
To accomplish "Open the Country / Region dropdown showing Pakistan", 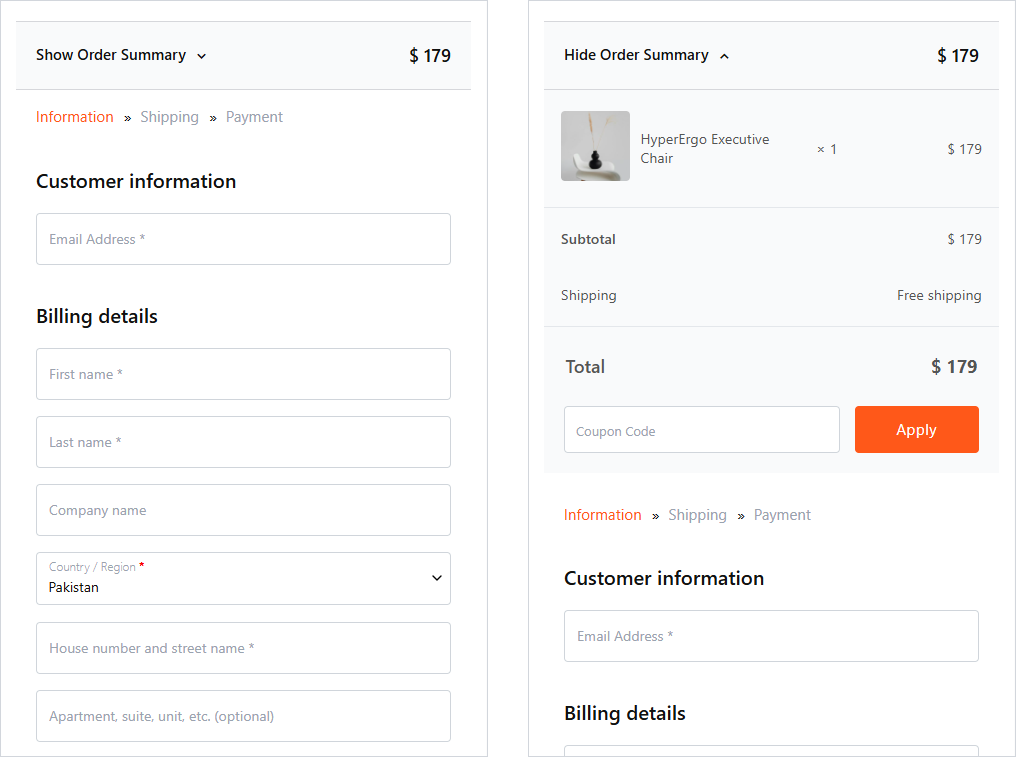I will pyautogui.click(x=243, y=578).
